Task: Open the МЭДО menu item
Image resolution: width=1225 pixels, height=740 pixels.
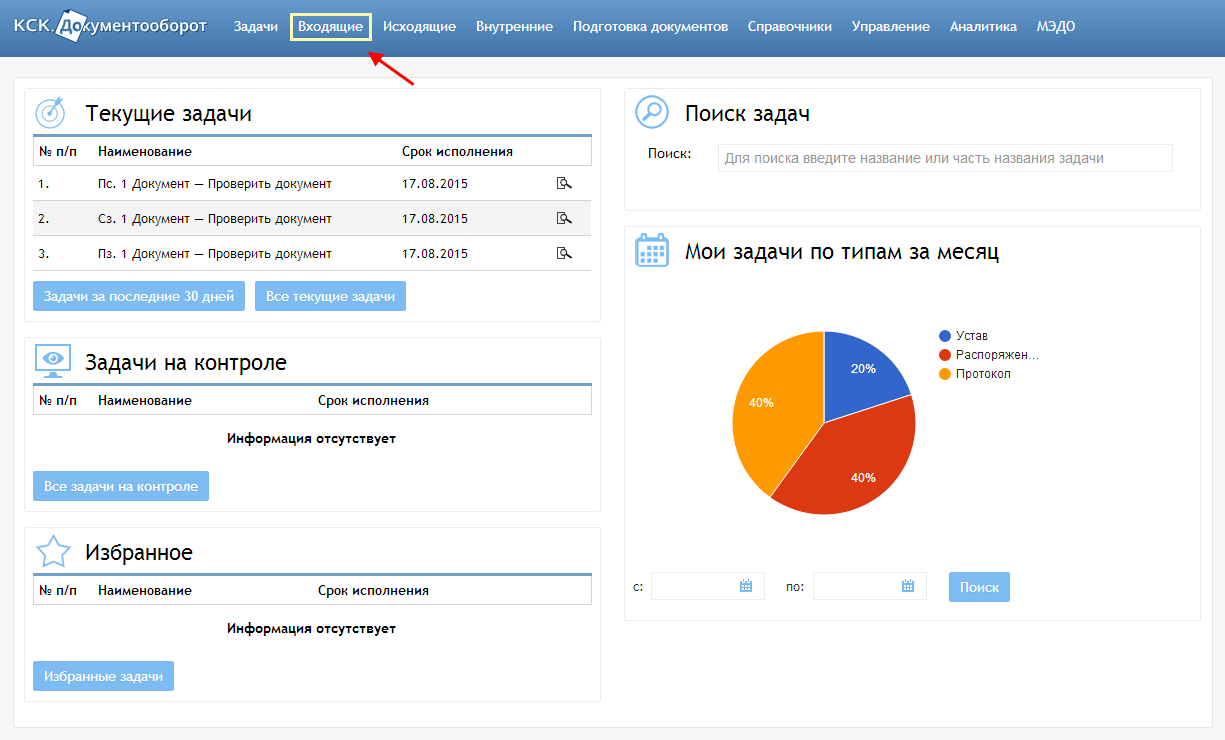Action: (x=1056, y=27)
